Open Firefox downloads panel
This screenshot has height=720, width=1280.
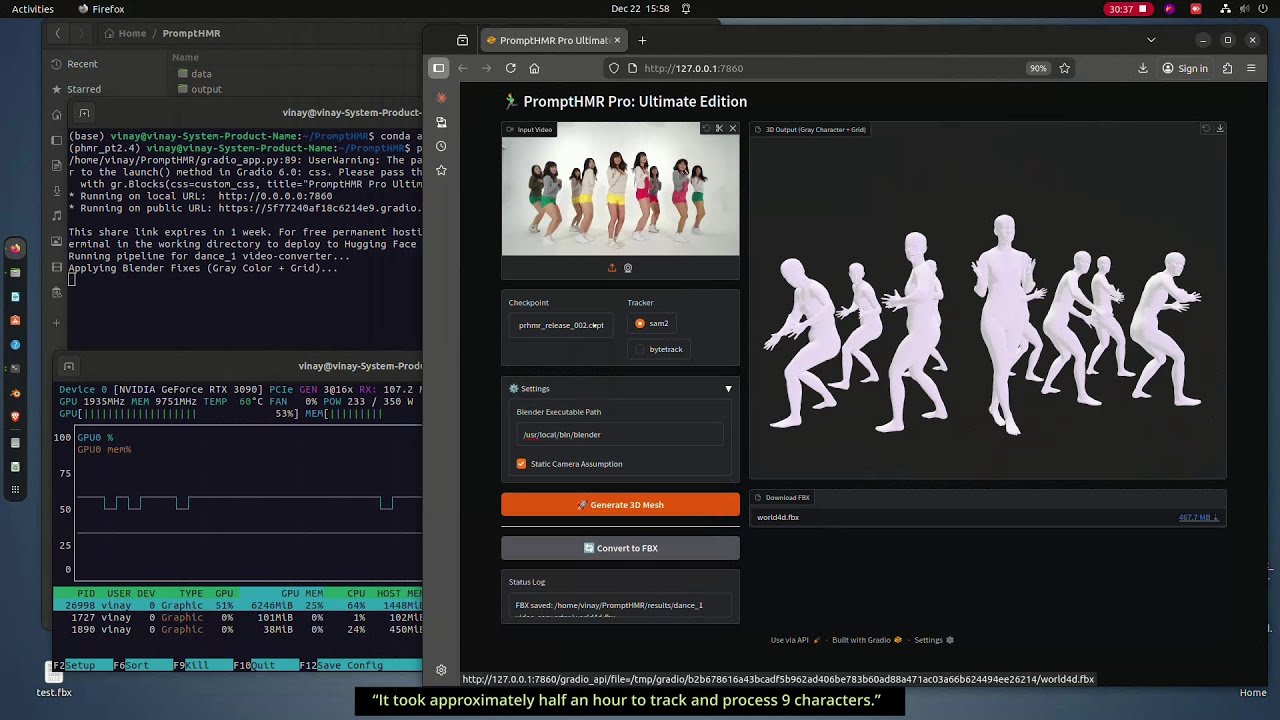1143,68
